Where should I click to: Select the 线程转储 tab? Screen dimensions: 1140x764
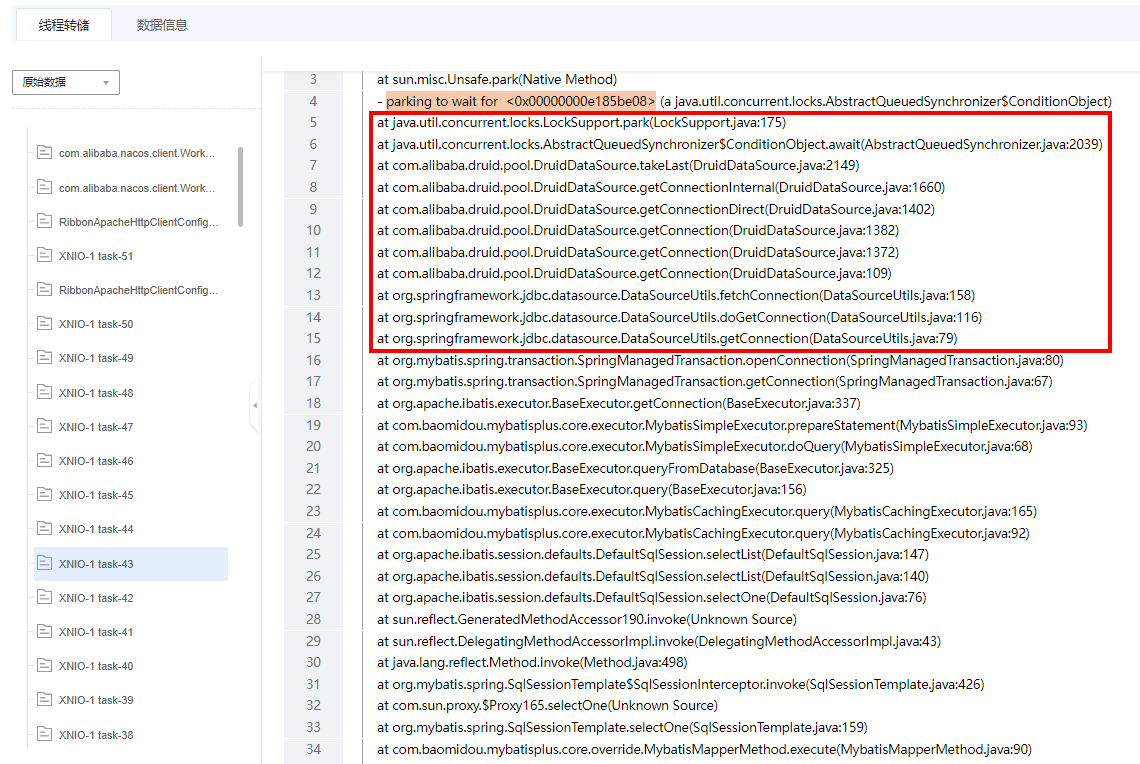pyautogui.click(x=64, y=25)
